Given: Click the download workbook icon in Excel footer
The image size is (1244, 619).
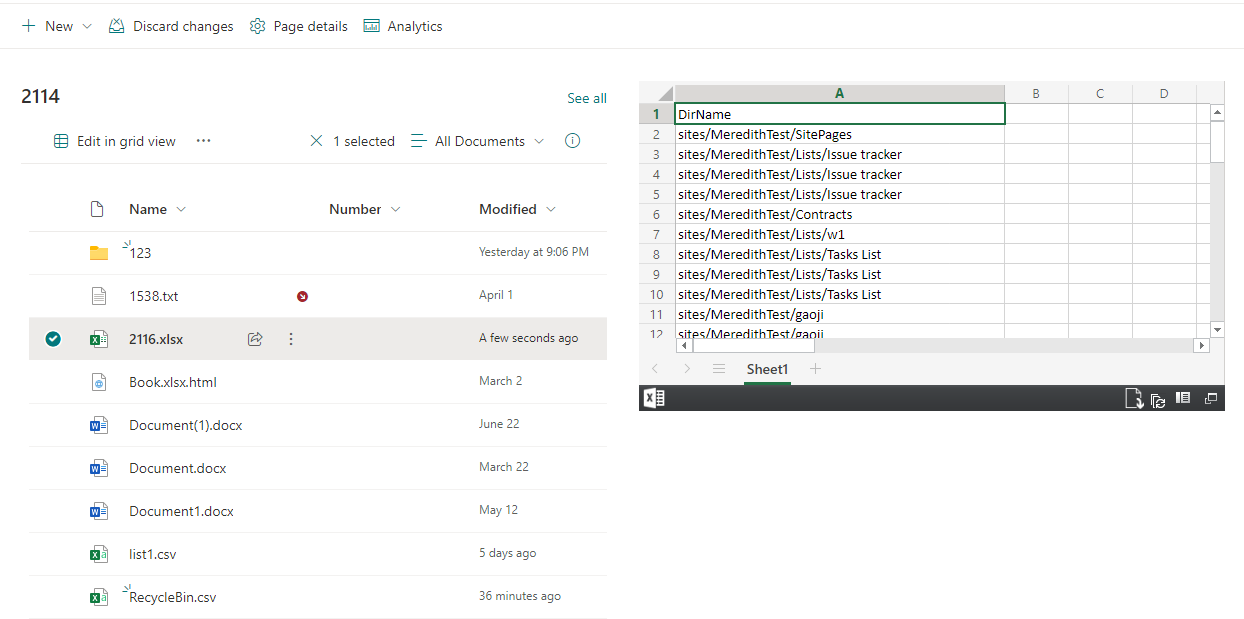Looking at the screenshot, I should coord(1134,399).
